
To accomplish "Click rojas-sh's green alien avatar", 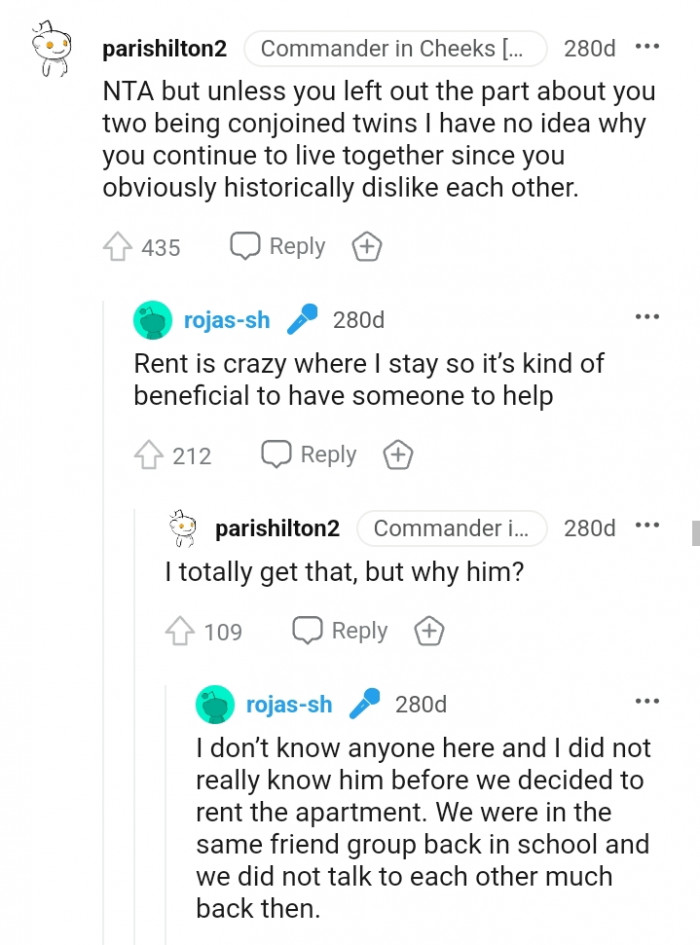I will tap(152, 319).
